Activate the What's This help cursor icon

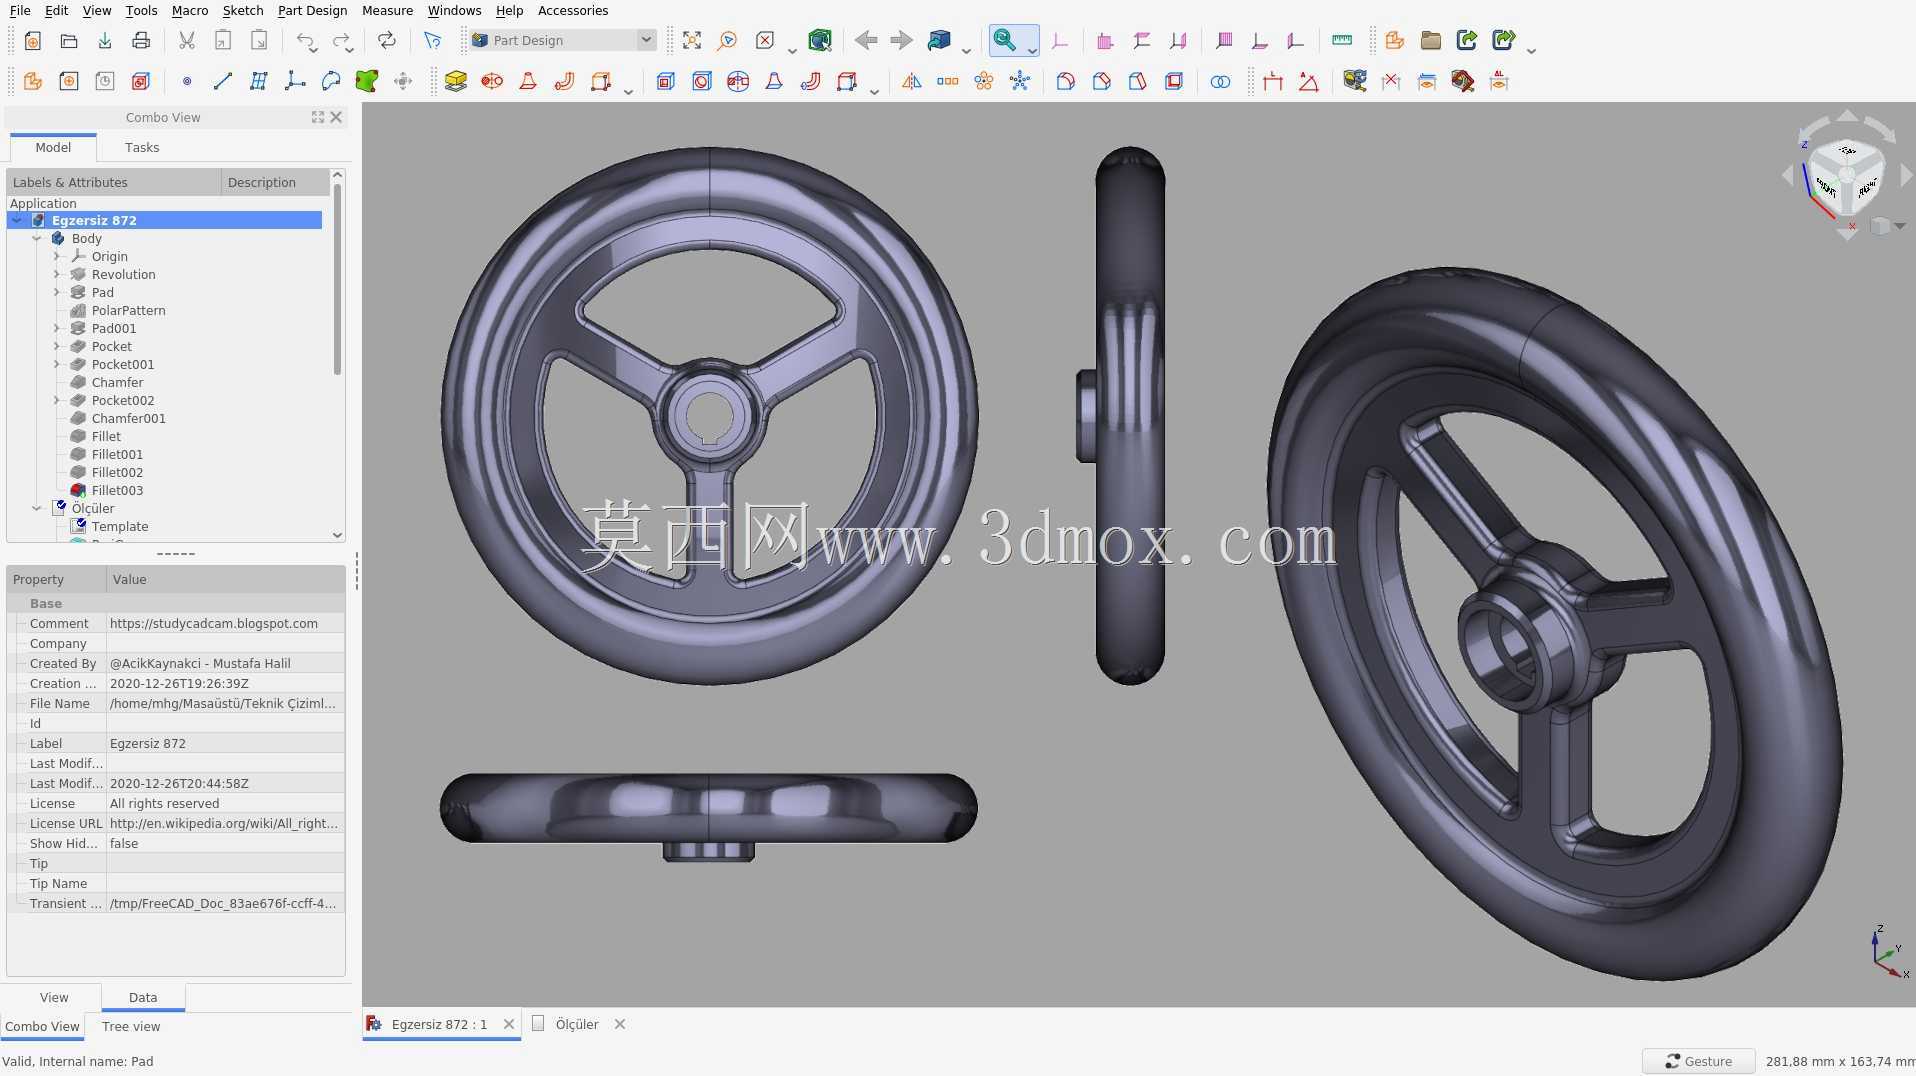[432, 40]
